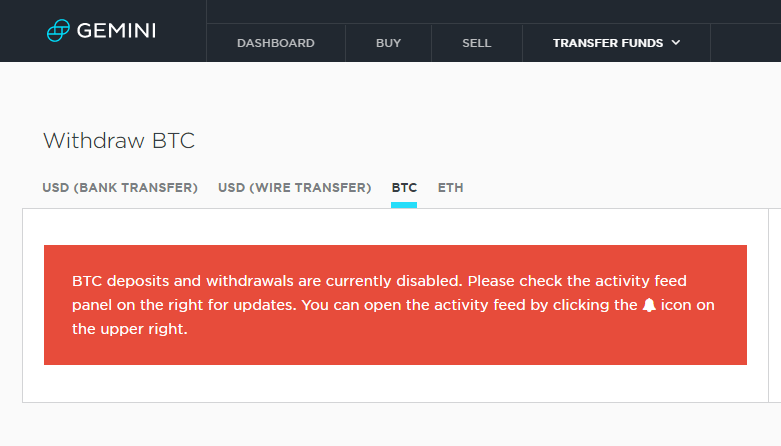This screenshot has width=781, height=446.
Task: Open the Transfer Funds menu label
Action: (608, 43)
